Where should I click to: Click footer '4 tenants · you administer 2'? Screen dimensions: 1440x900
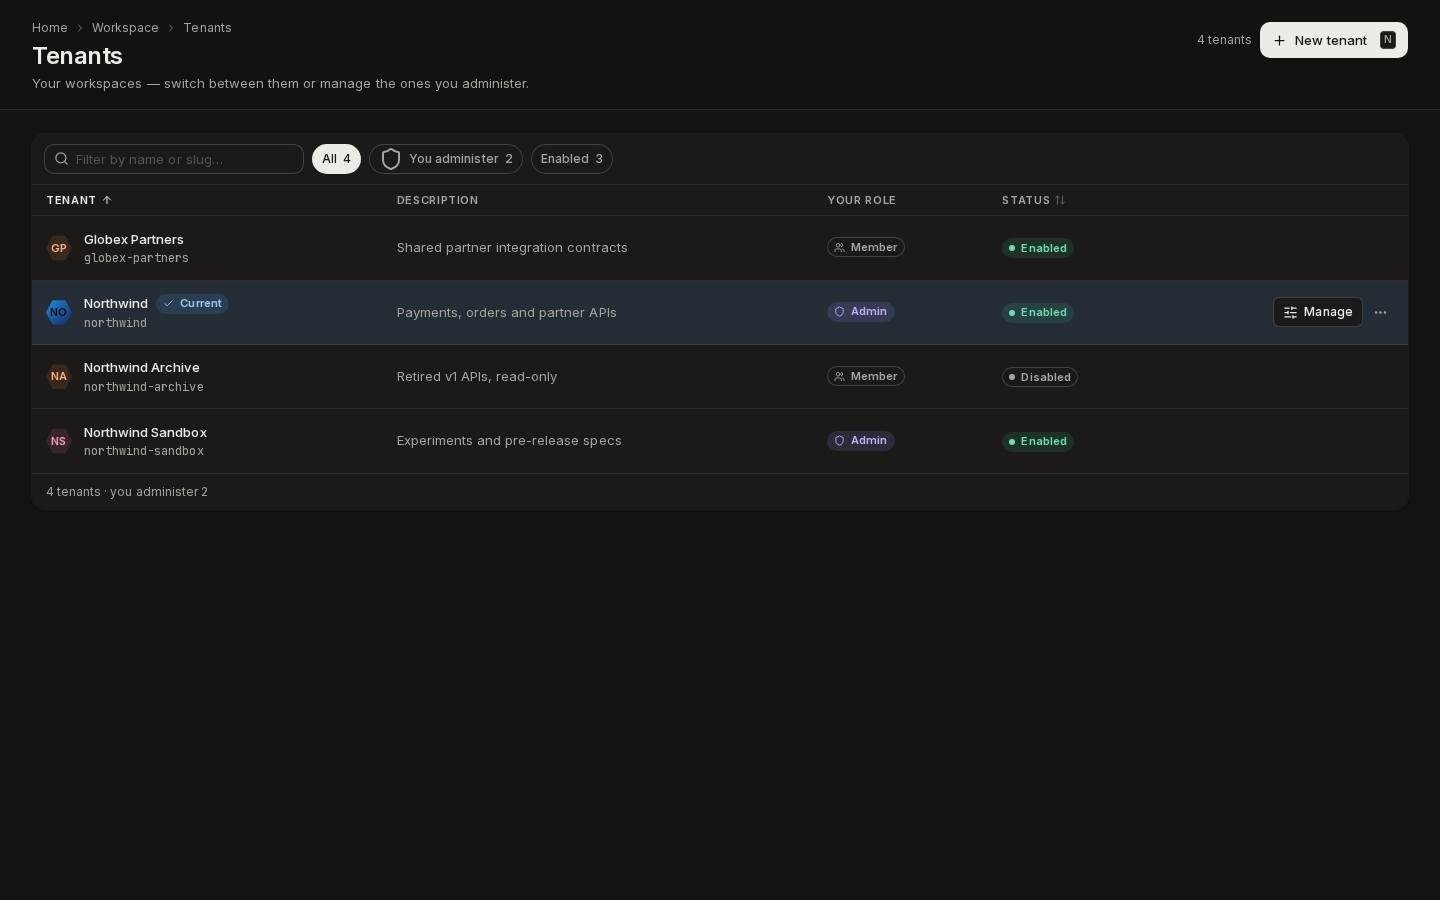point(127,492)
